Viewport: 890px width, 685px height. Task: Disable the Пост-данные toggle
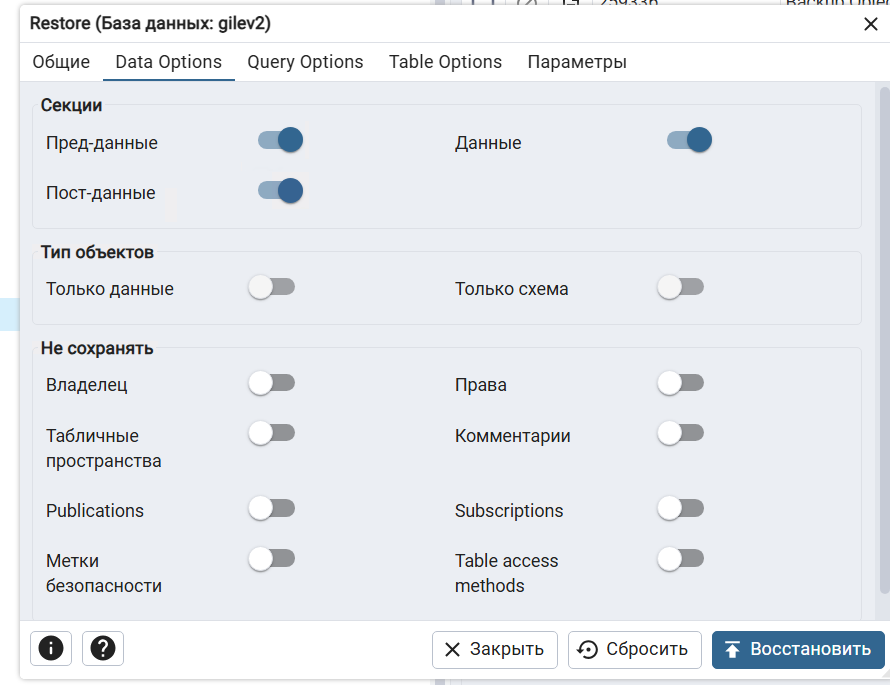(x=280, y=190)
